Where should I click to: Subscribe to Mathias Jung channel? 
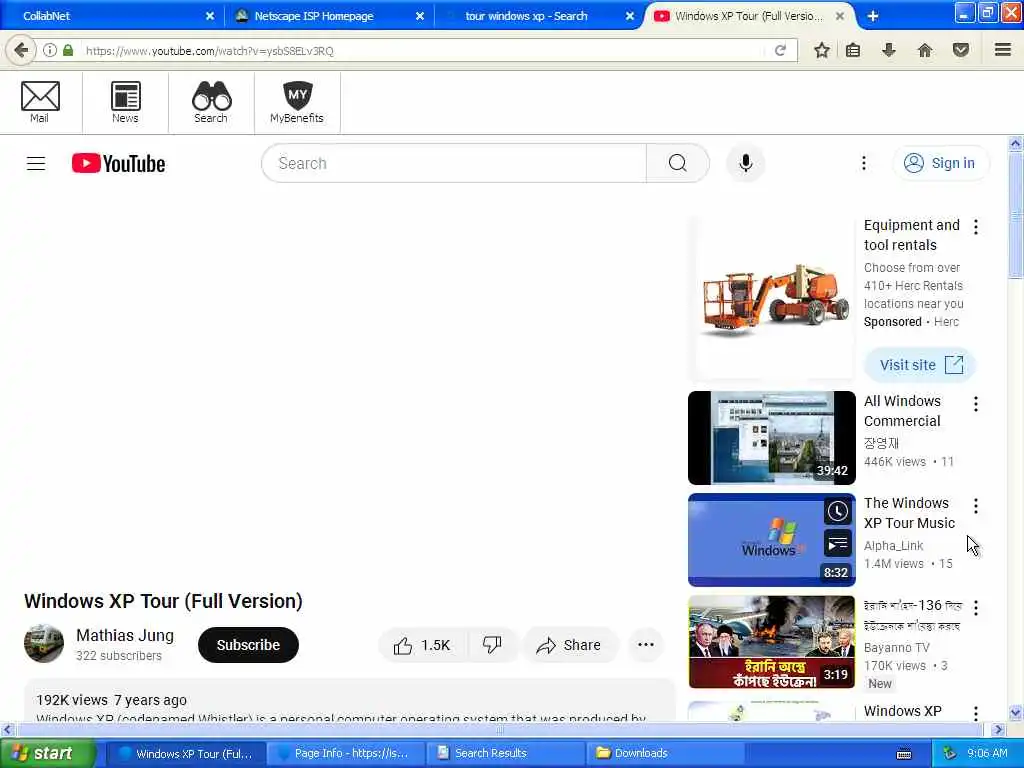pos(248,645)
